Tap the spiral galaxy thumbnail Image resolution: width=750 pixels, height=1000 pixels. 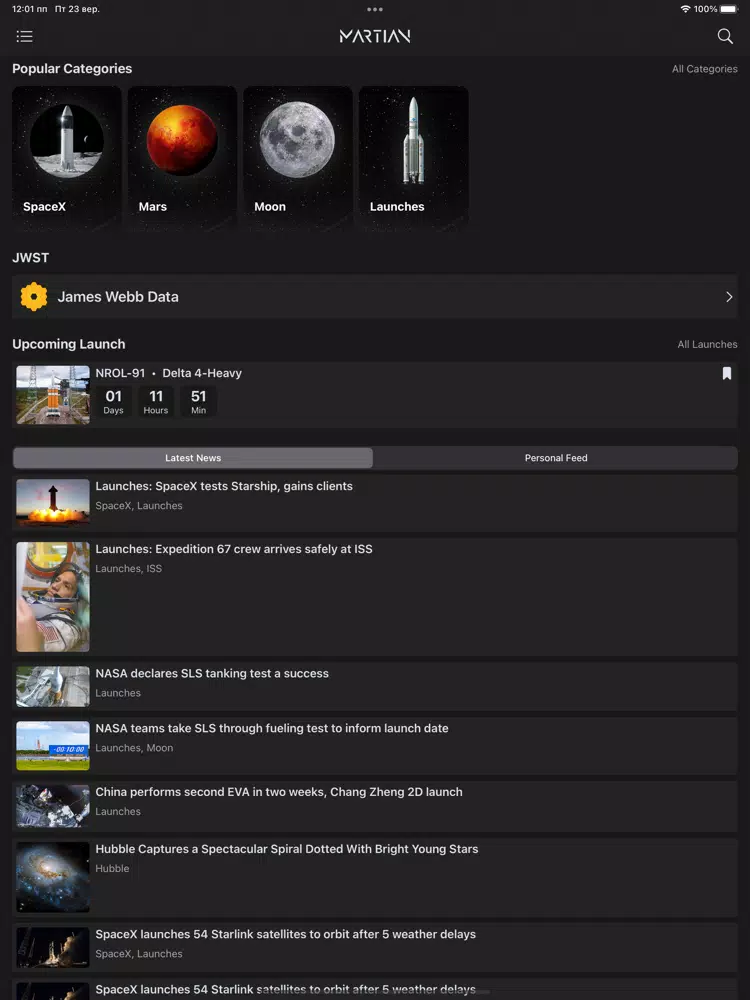pos(53,878)
